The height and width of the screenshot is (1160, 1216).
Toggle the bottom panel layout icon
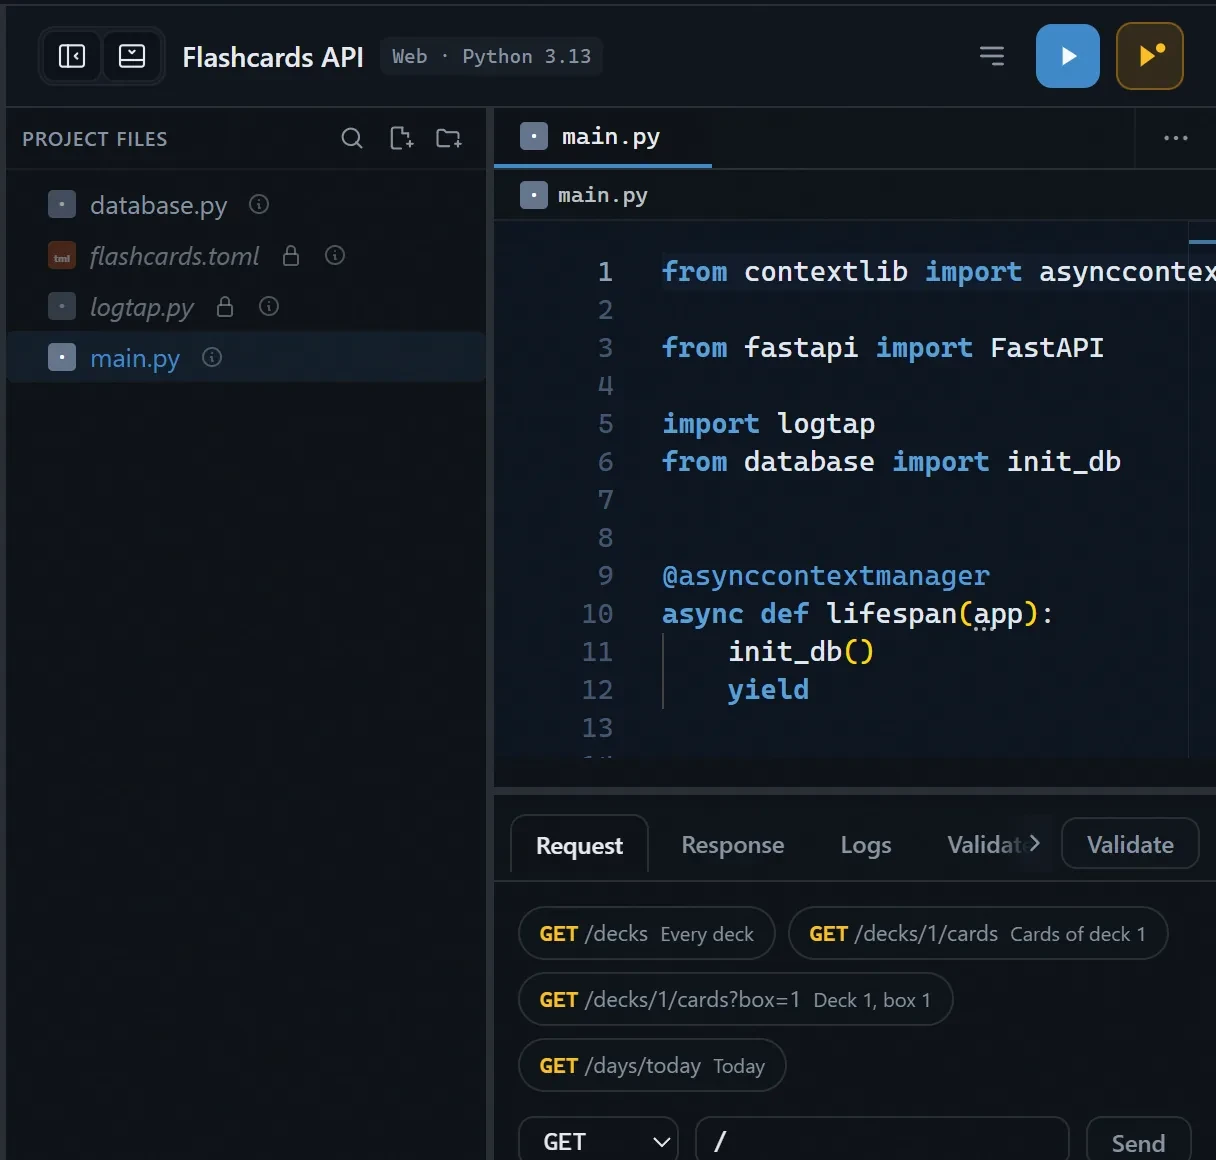point(132,56)
